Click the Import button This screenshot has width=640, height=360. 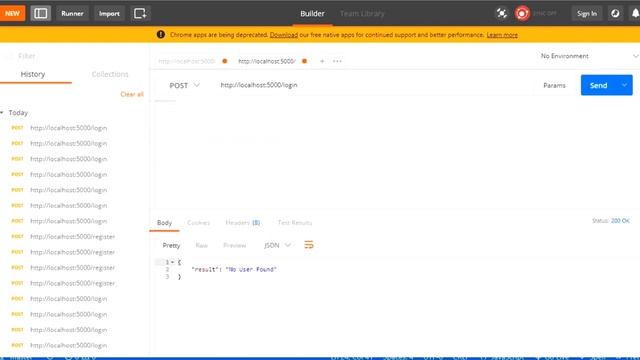[109, 13]
